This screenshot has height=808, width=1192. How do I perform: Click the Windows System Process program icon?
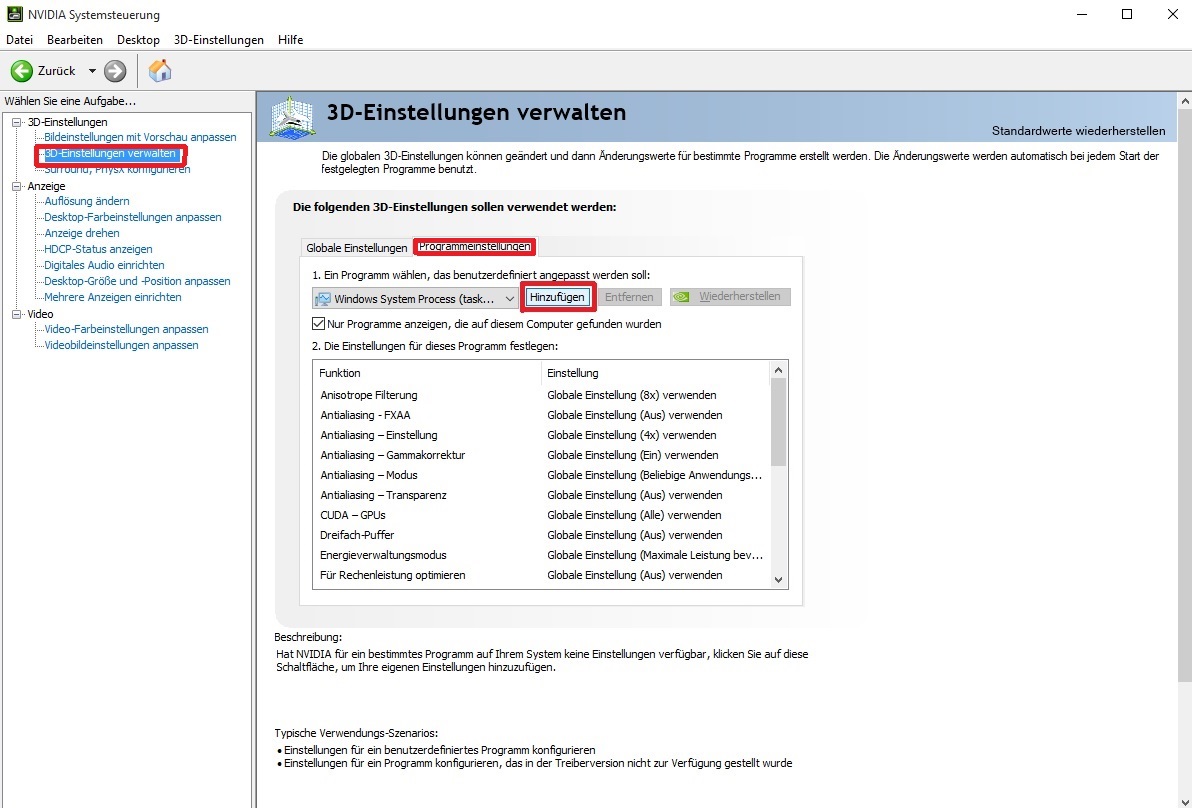click(x=322, y=299)
